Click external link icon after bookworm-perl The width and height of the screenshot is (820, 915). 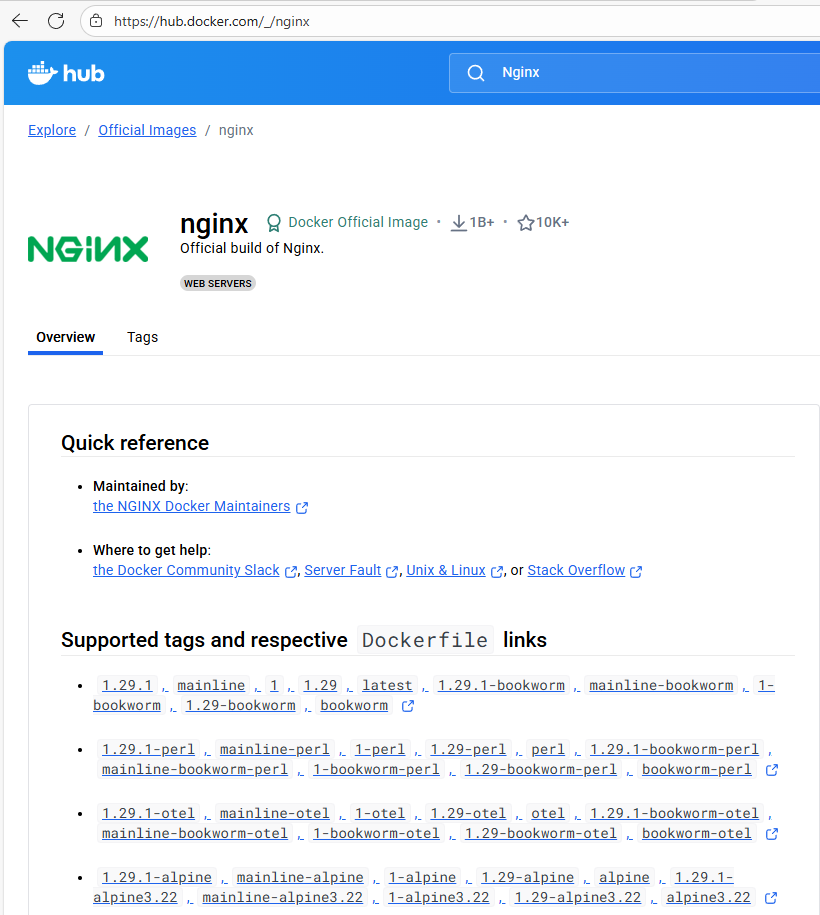pos(771,770)
